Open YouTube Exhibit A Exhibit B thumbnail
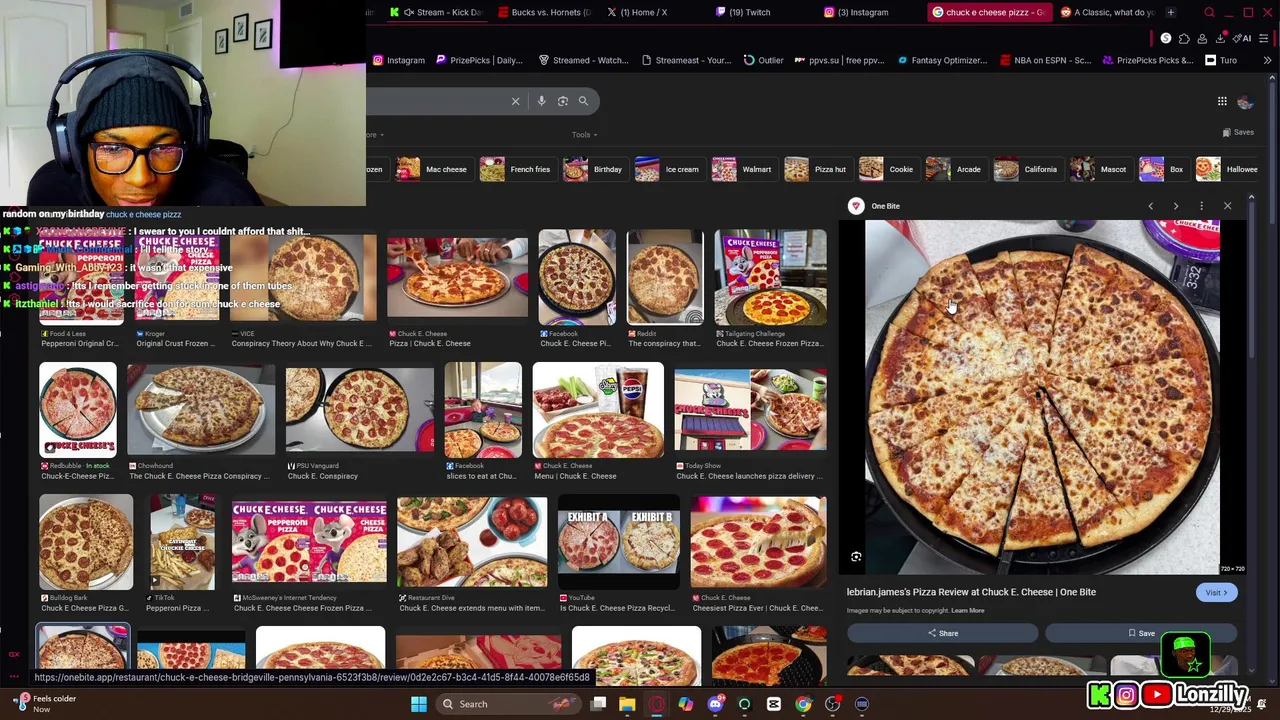 point(618,542)
